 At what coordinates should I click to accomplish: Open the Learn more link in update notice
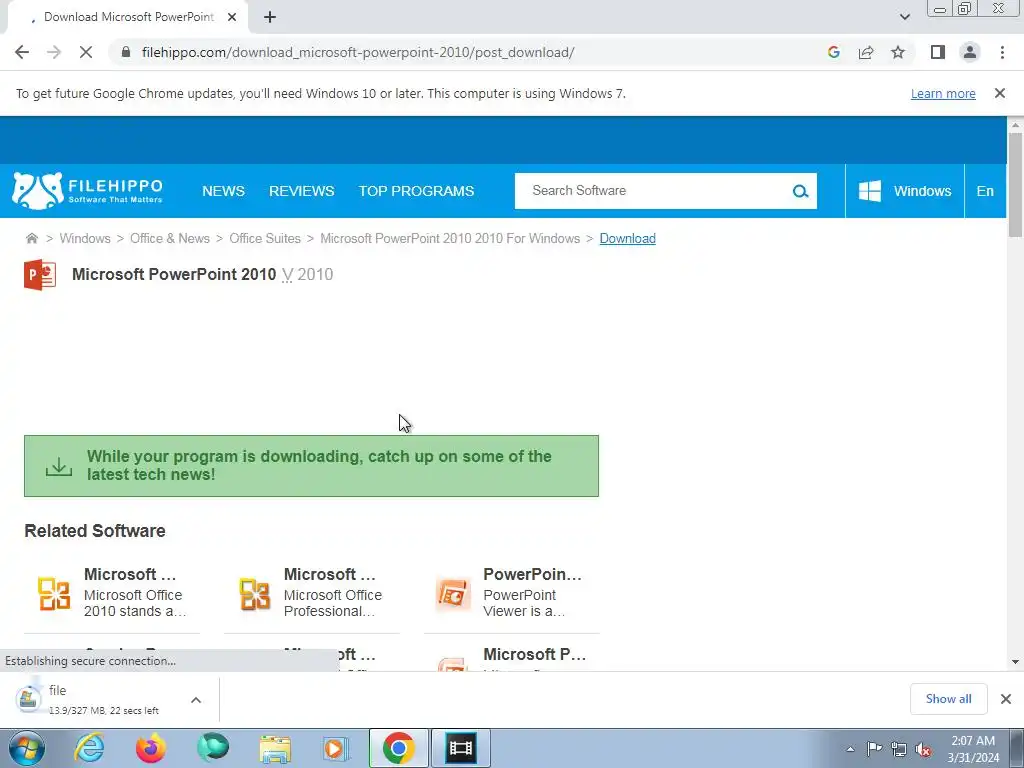943,93
